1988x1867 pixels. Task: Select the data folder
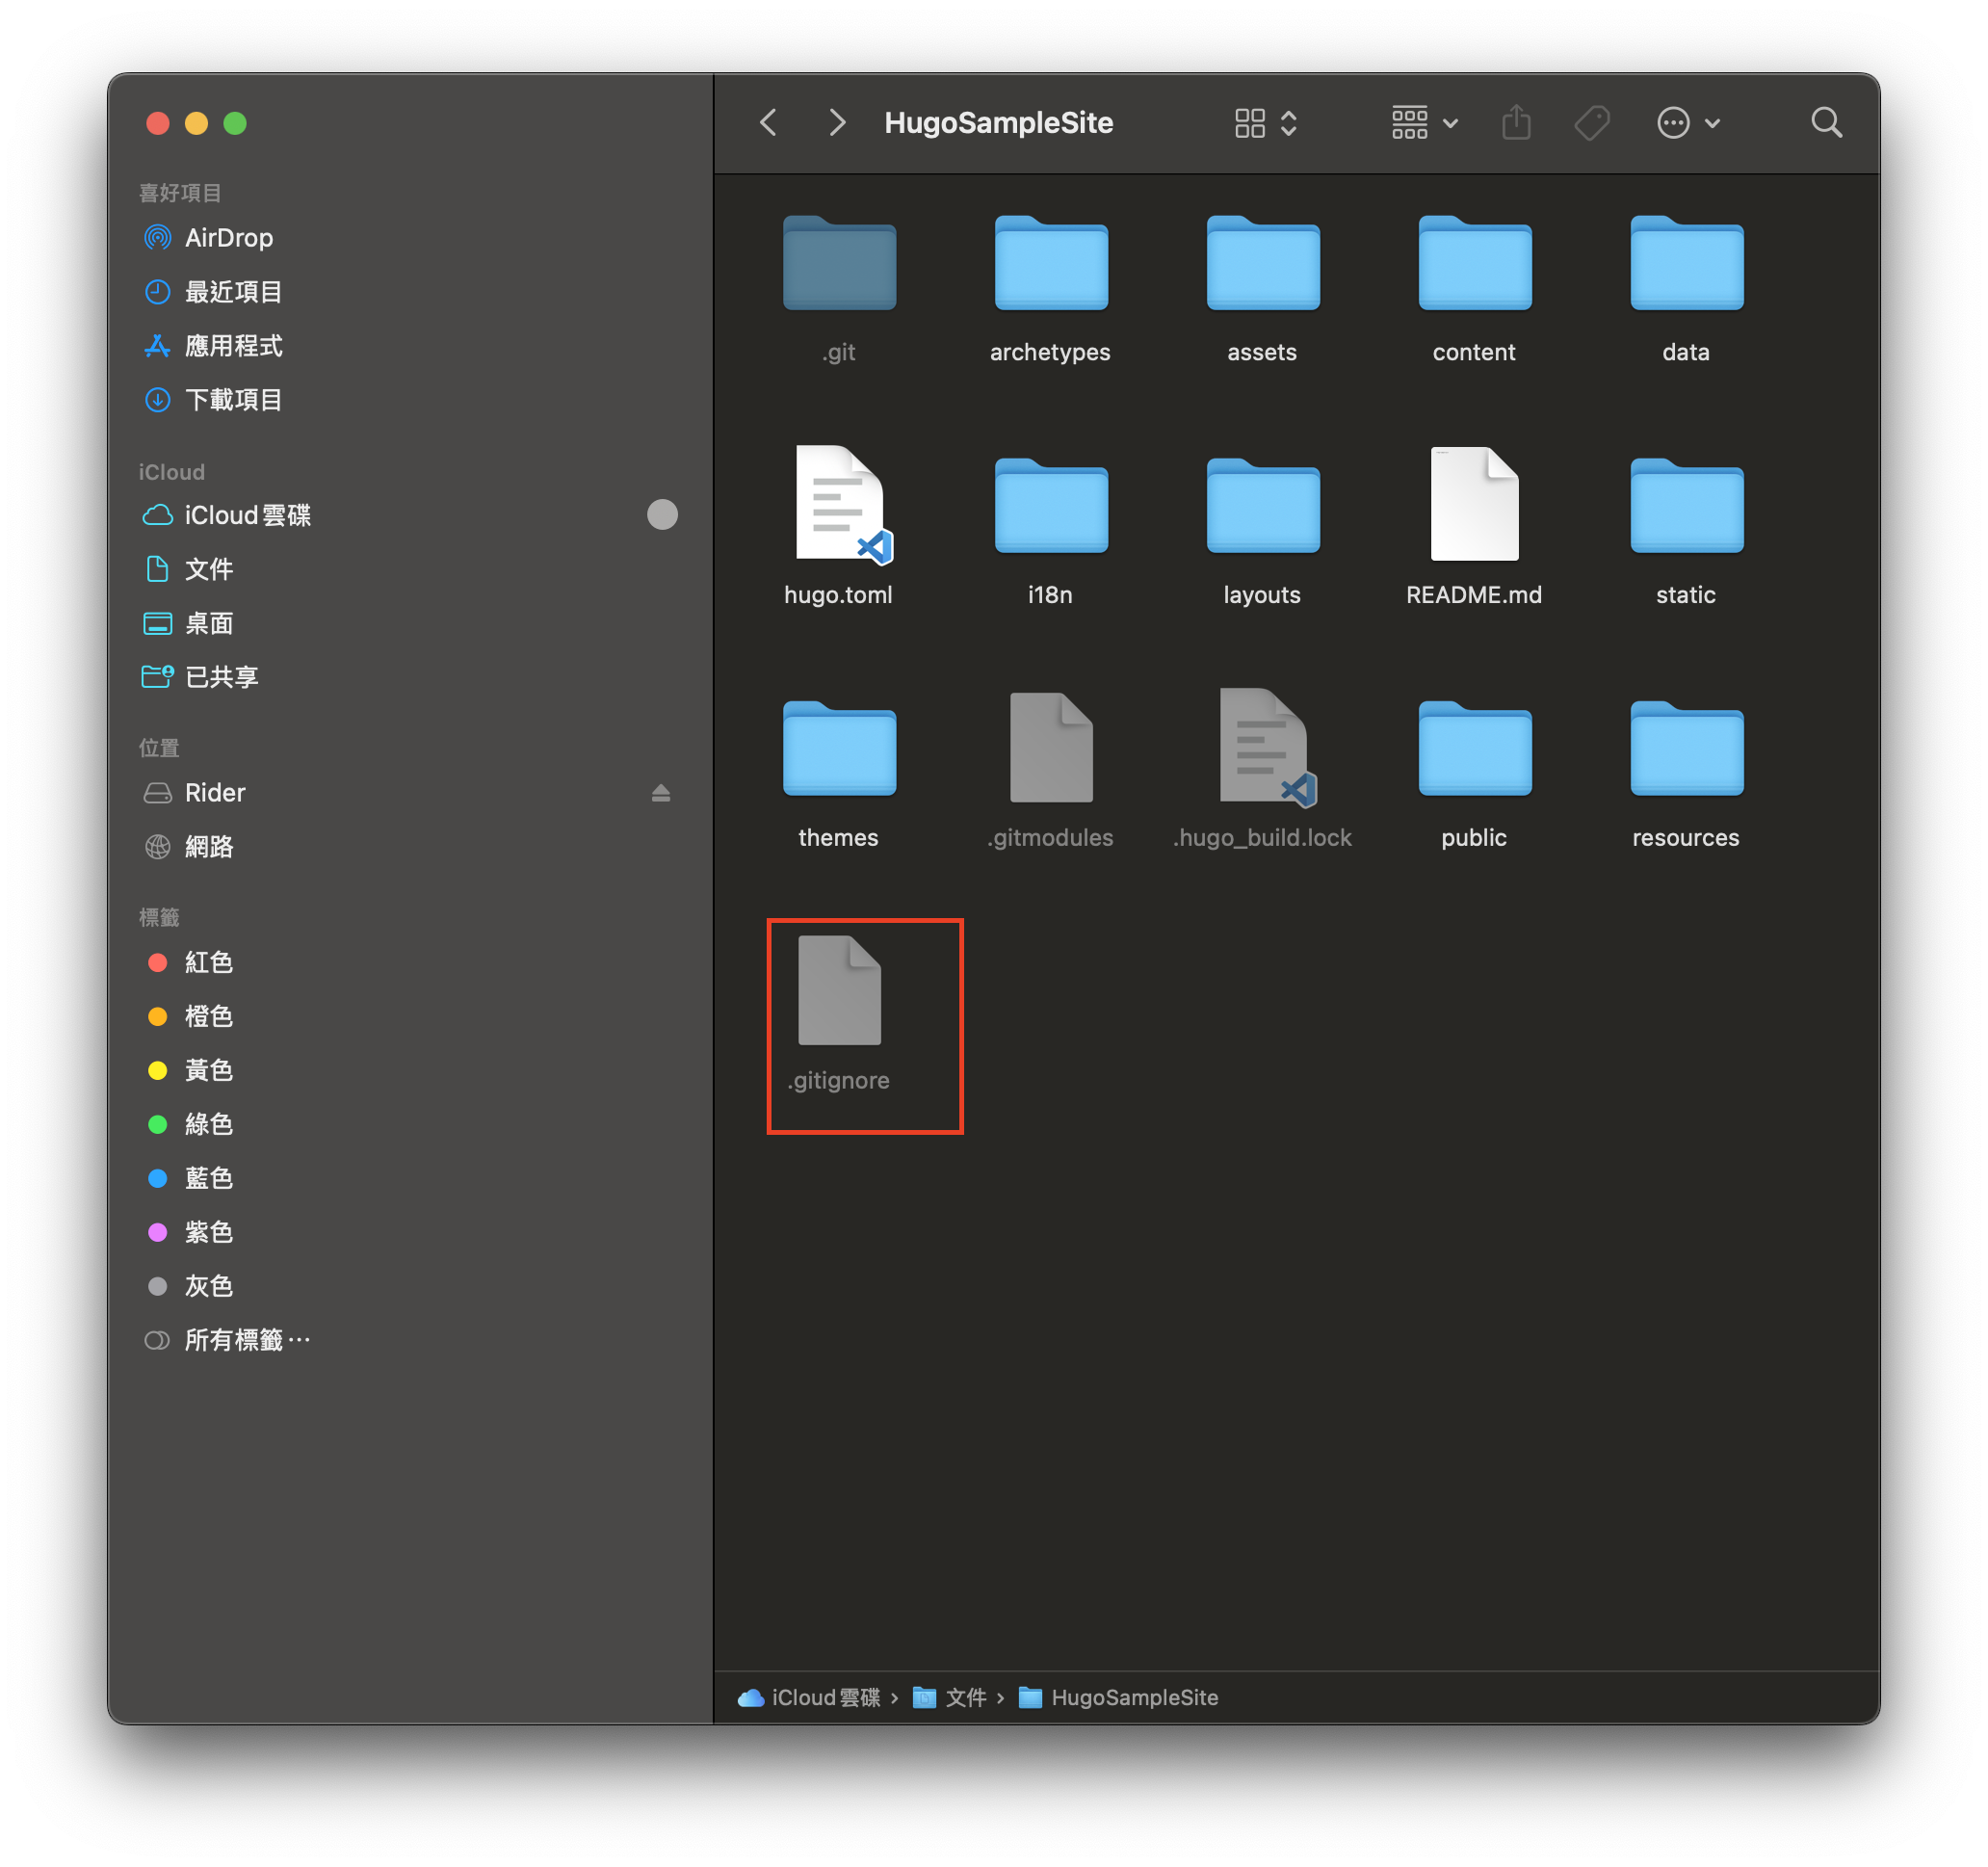click(x=1686, y=289)
